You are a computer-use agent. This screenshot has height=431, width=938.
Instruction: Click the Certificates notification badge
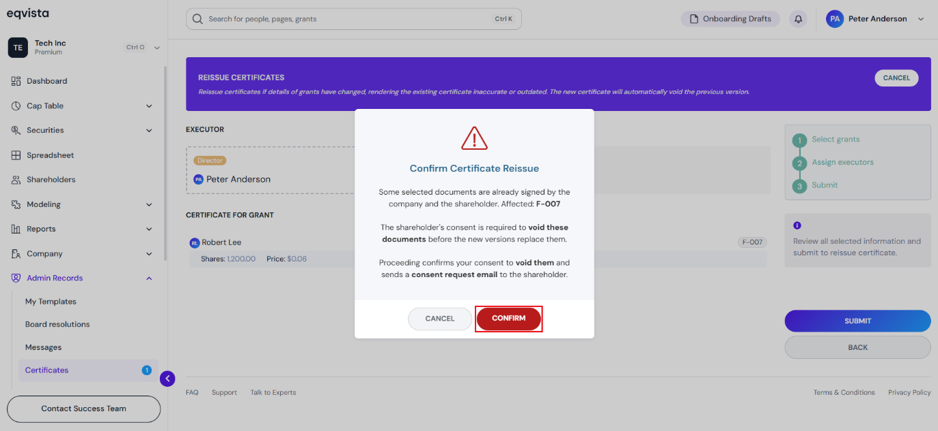147,371
